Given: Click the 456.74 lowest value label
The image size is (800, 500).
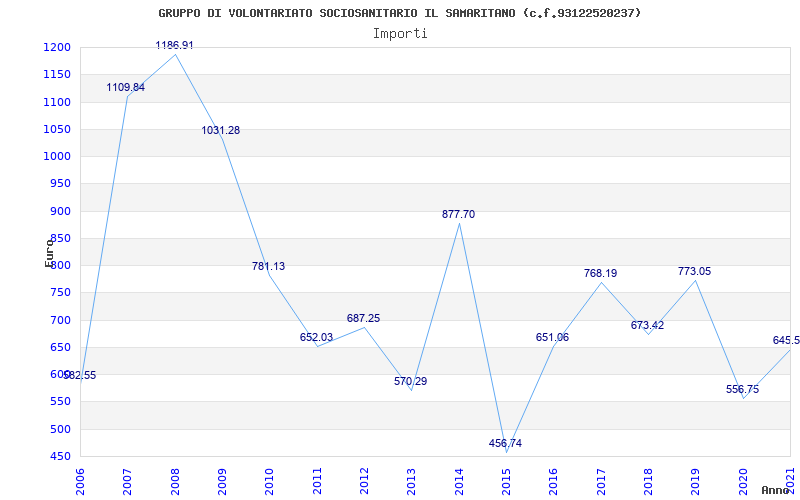Looking at the screenshot, I should [x=505, y=444].
